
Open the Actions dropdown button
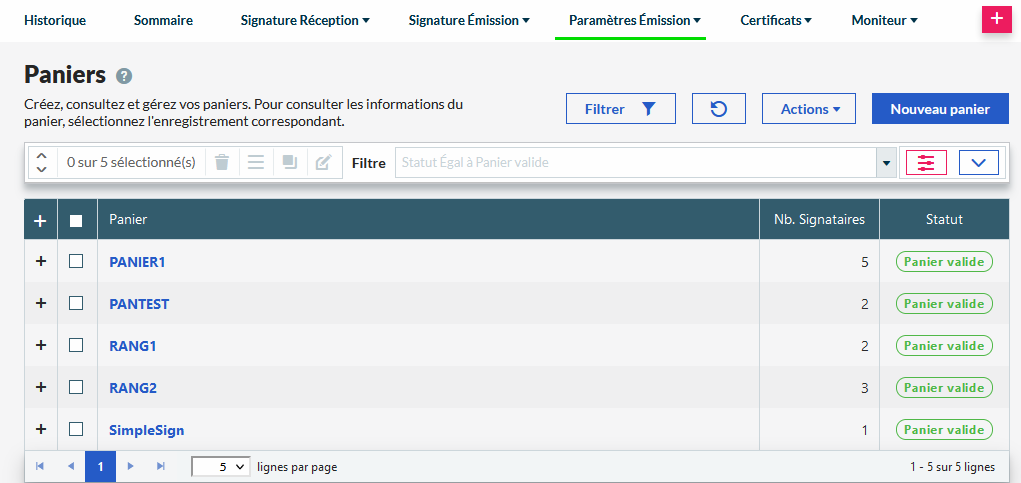[x=809, y=109]
